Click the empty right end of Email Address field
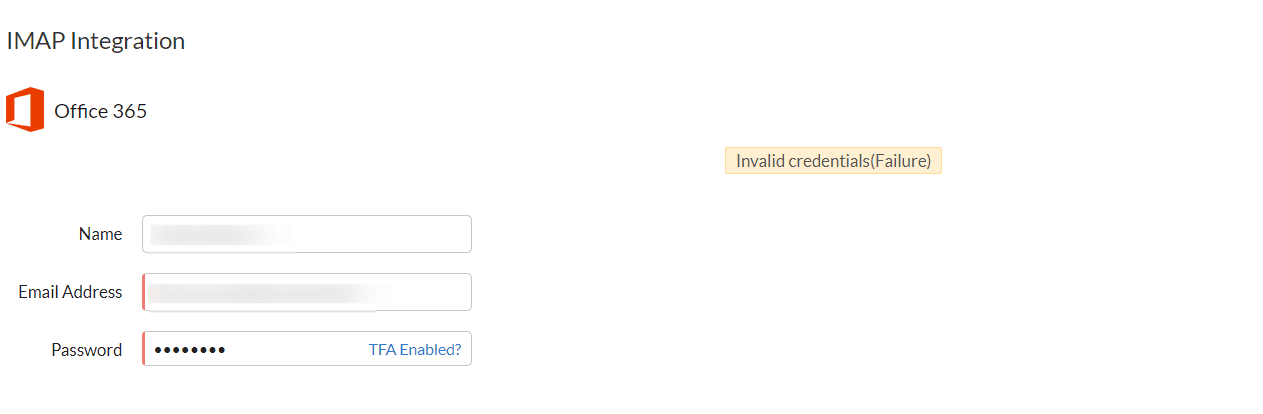The image size is (1263, 414). tap(433, 292)
